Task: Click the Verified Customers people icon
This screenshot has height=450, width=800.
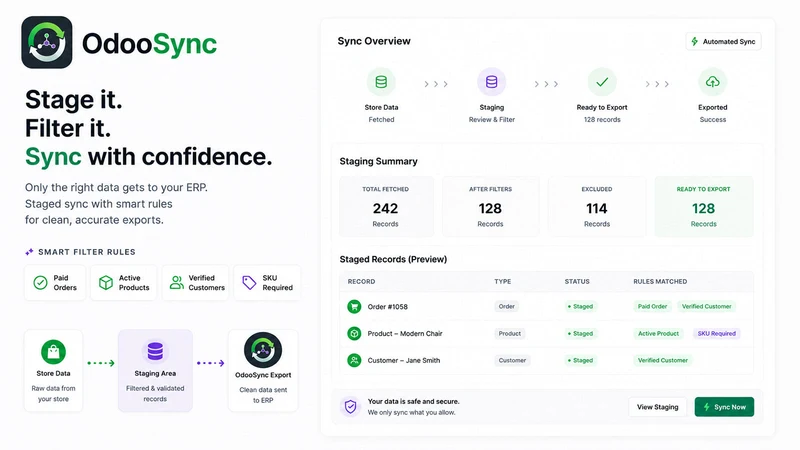Action: pos(177,283)
